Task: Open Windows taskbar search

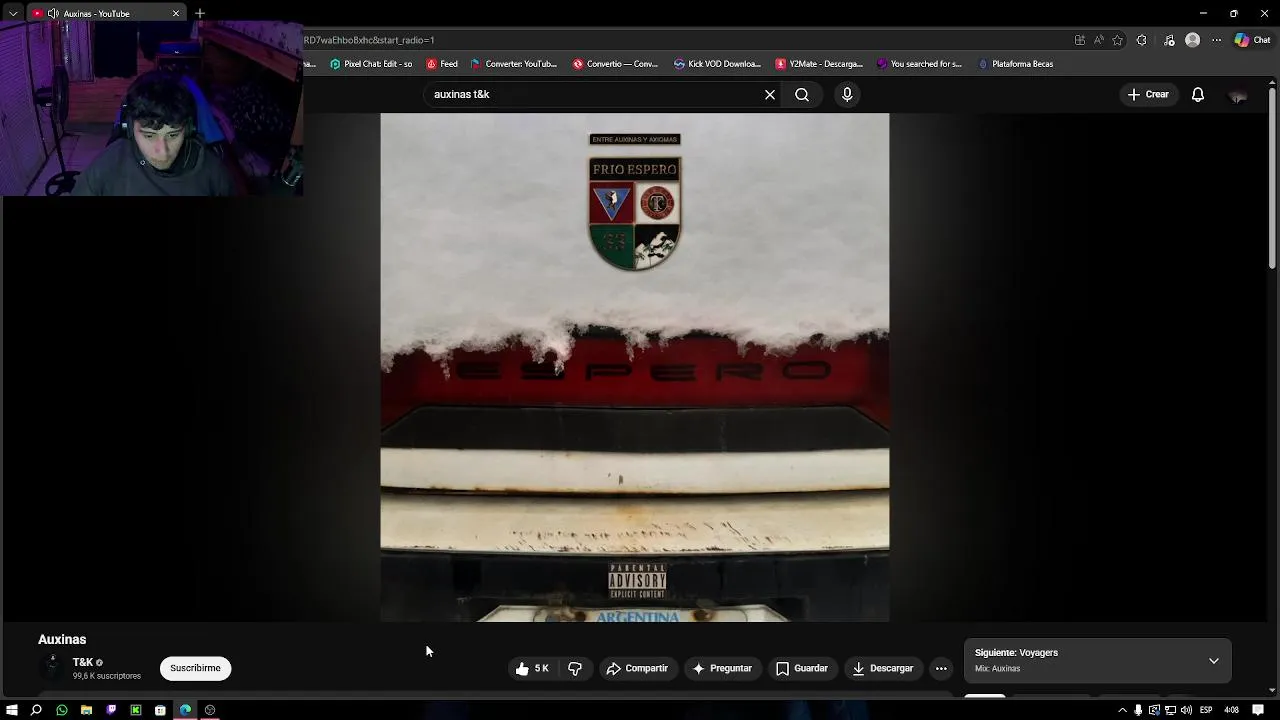Action: (x=36, y=710)
